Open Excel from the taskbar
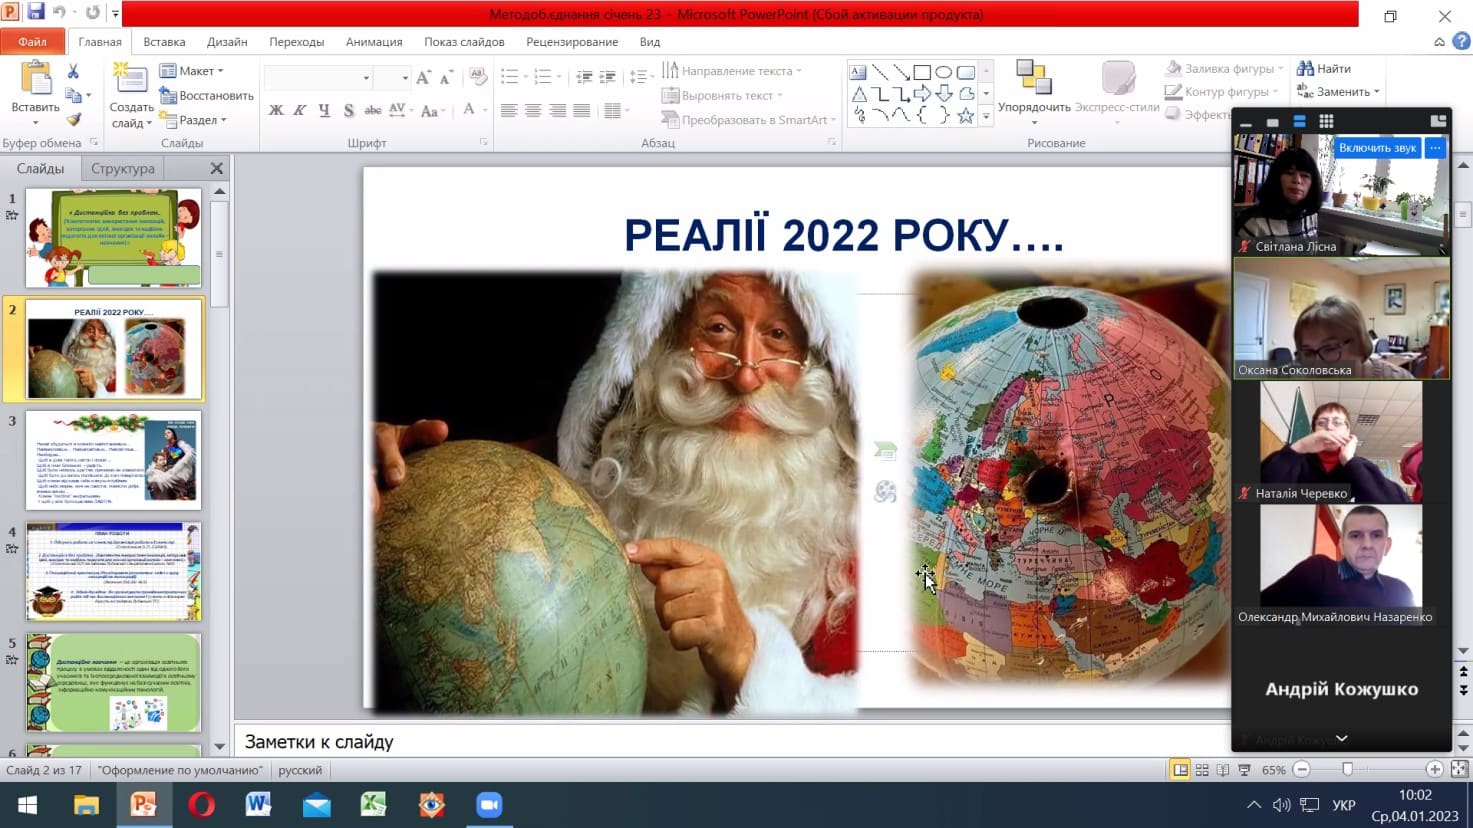The image size is (1473, 828). click(374, 805)
